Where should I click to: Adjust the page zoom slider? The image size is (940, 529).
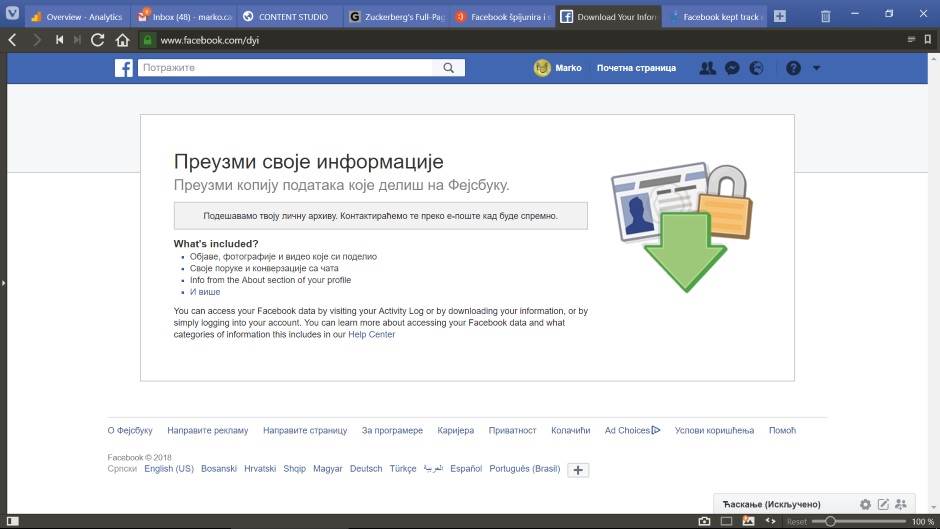829,521
